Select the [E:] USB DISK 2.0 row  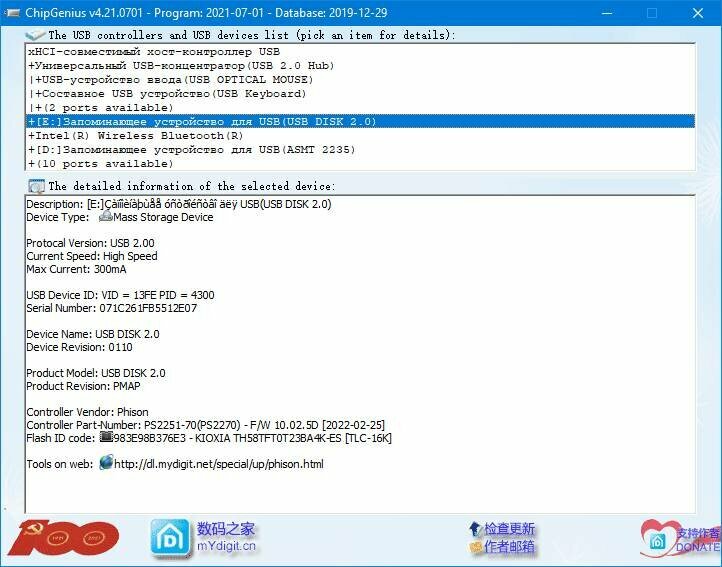tap(360, 122)
